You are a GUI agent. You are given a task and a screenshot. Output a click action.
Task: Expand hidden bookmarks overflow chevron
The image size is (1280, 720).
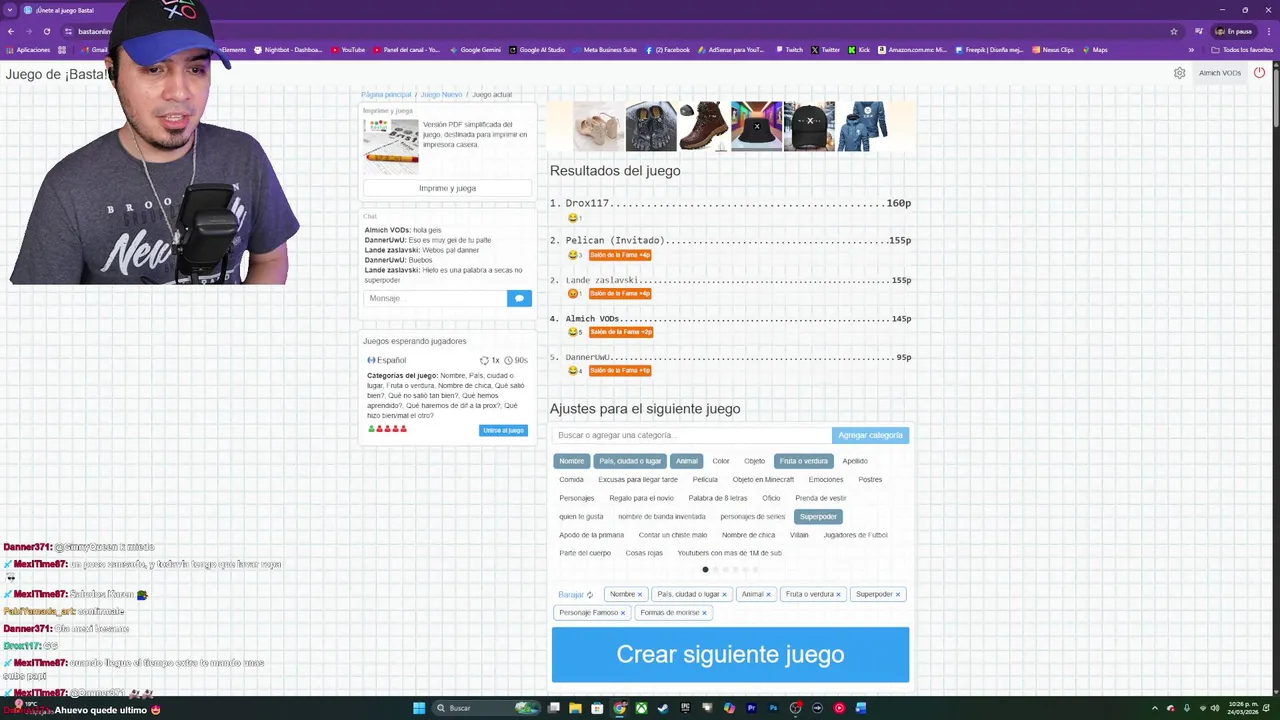tap(1191, 50)
